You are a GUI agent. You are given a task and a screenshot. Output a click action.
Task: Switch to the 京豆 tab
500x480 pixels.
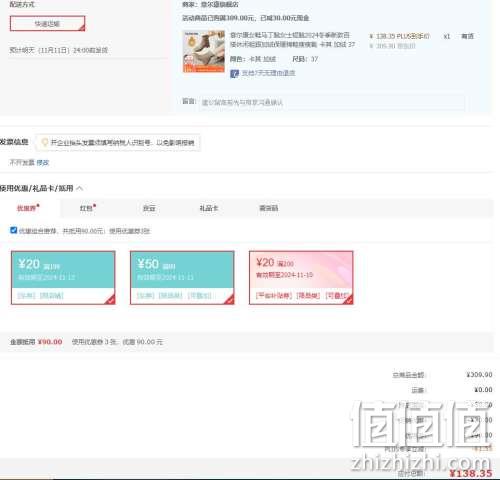click(x=149, y=208)
